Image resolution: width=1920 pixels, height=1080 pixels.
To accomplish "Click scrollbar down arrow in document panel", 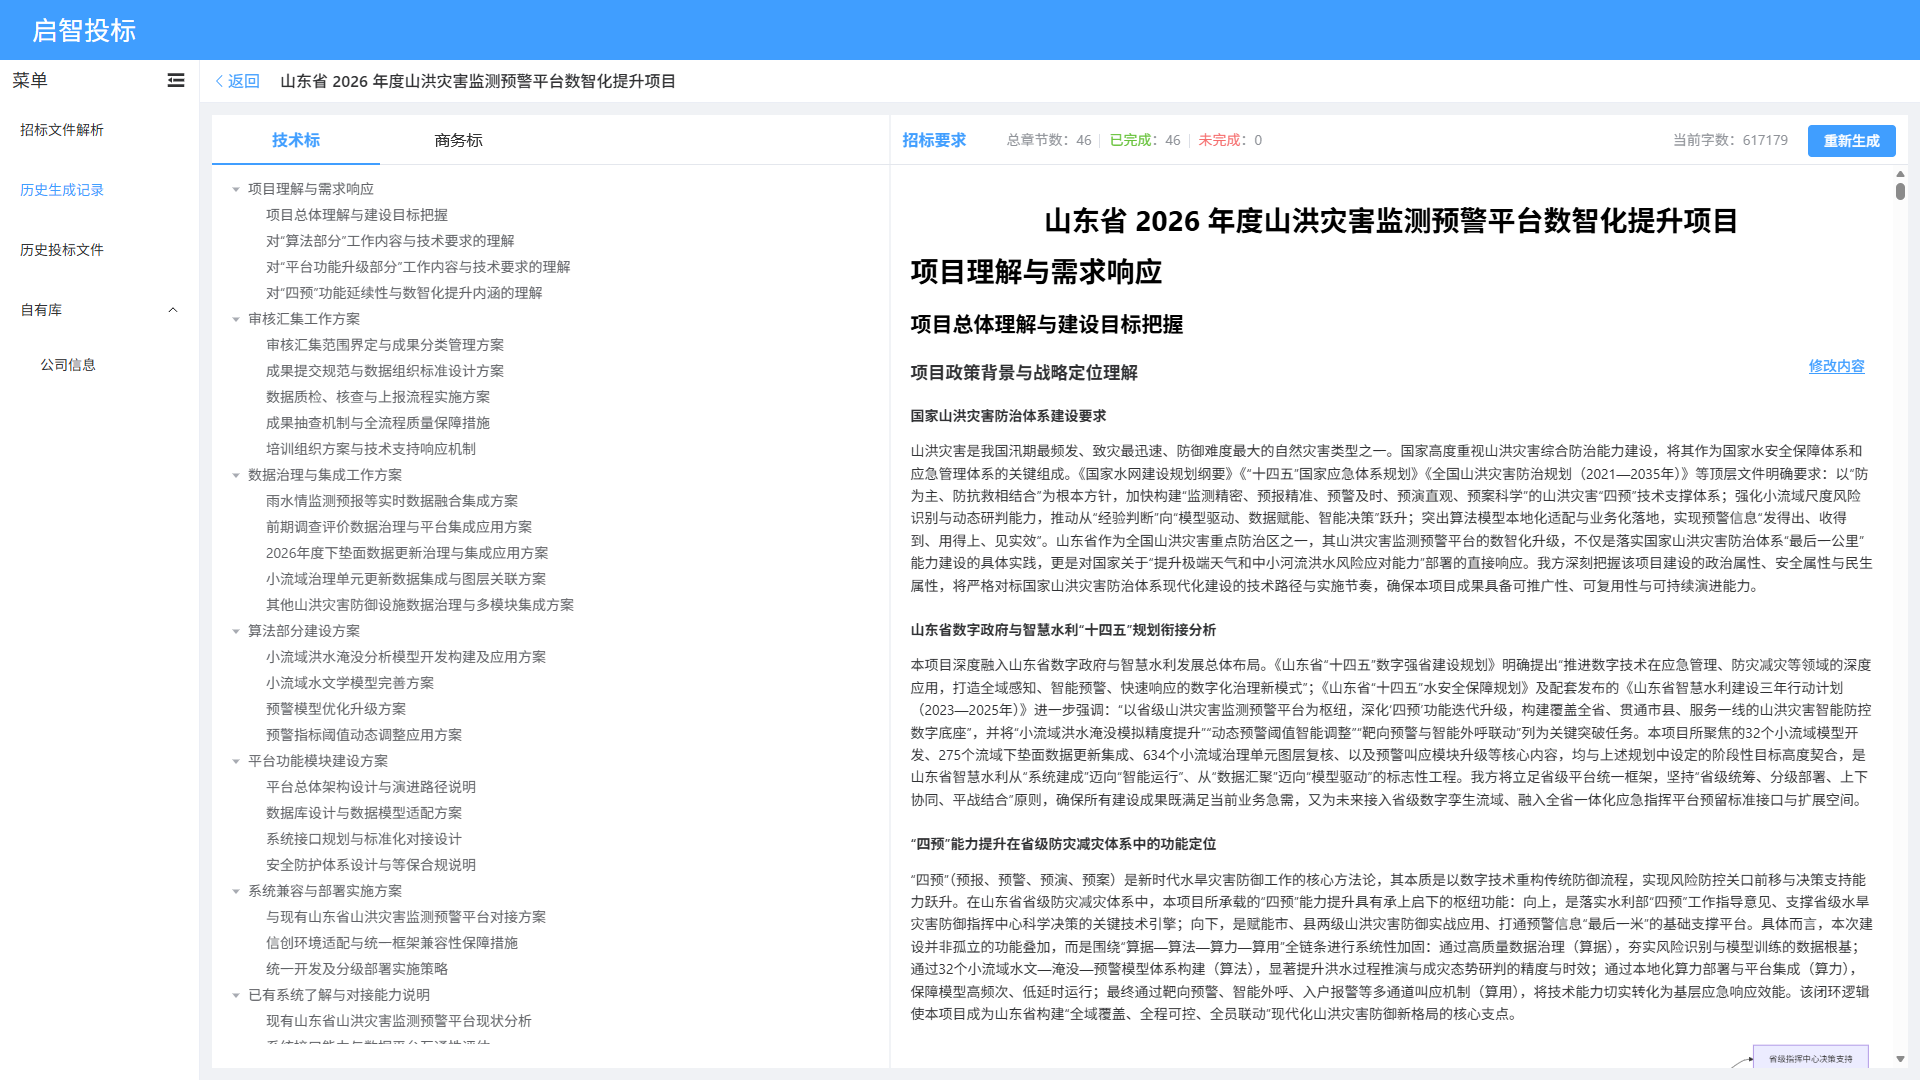I will 1900,1059.
